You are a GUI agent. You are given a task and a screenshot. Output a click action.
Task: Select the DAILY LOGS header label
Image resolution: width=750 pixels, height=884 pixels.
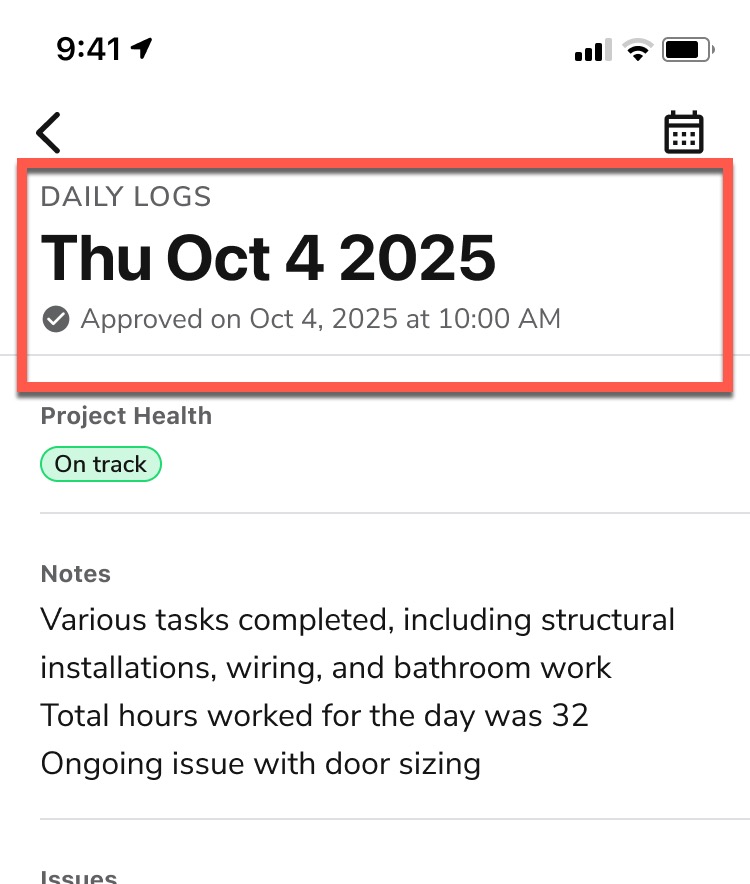(x=125, y=197)
